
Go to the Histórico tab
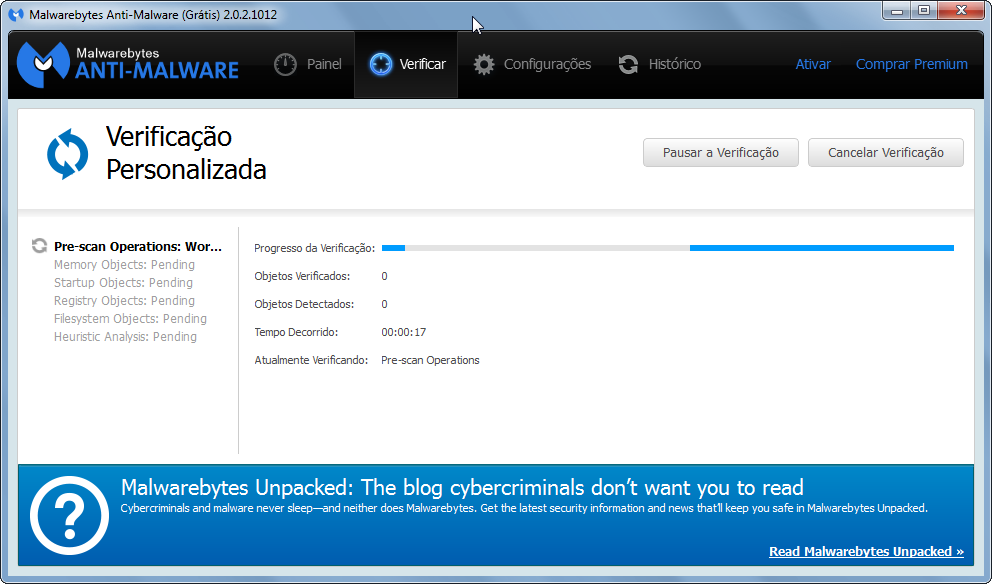pos(659,65)
